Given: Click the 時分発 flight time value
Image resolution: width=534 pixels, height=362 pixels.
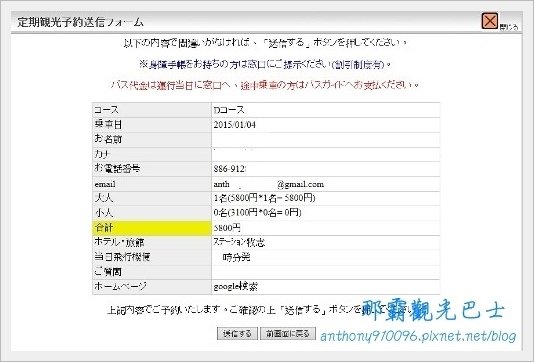Looking at the screenshot, I should [236, 257].
